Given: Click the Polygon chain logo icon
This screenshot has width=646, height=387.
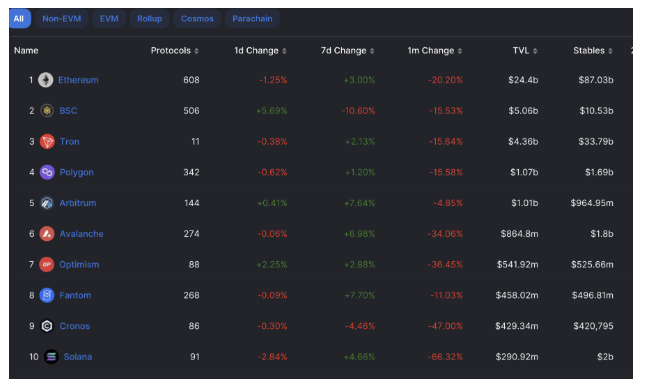Looking at the screenshot, I should point(47,172).
